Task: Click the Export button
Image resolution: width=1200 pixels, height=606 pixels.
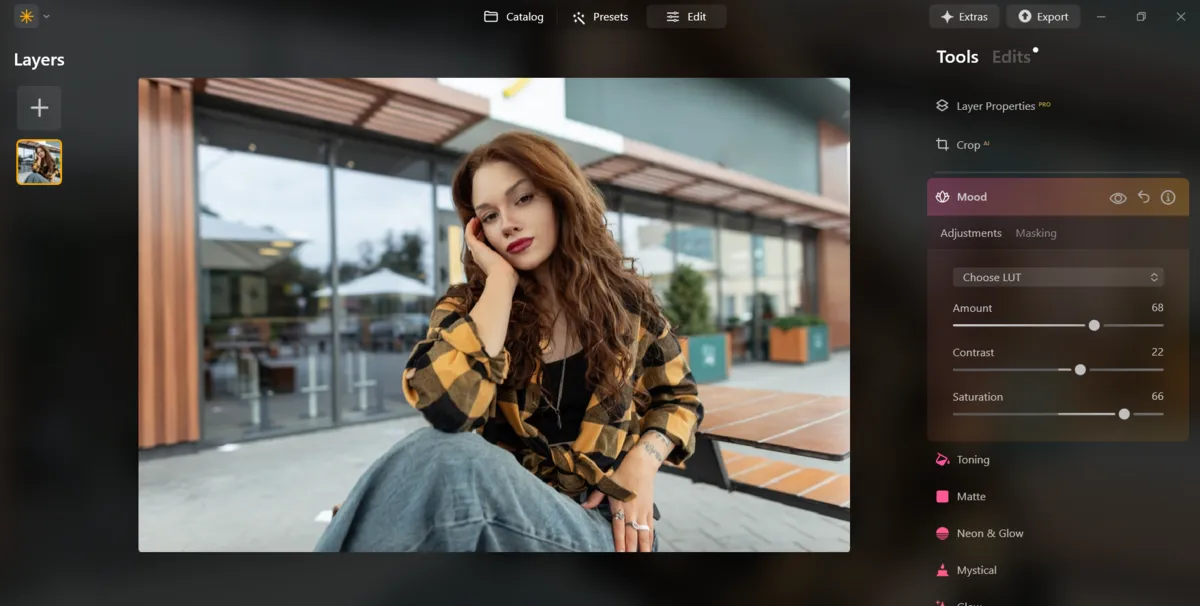Action: pos(1043,16)
